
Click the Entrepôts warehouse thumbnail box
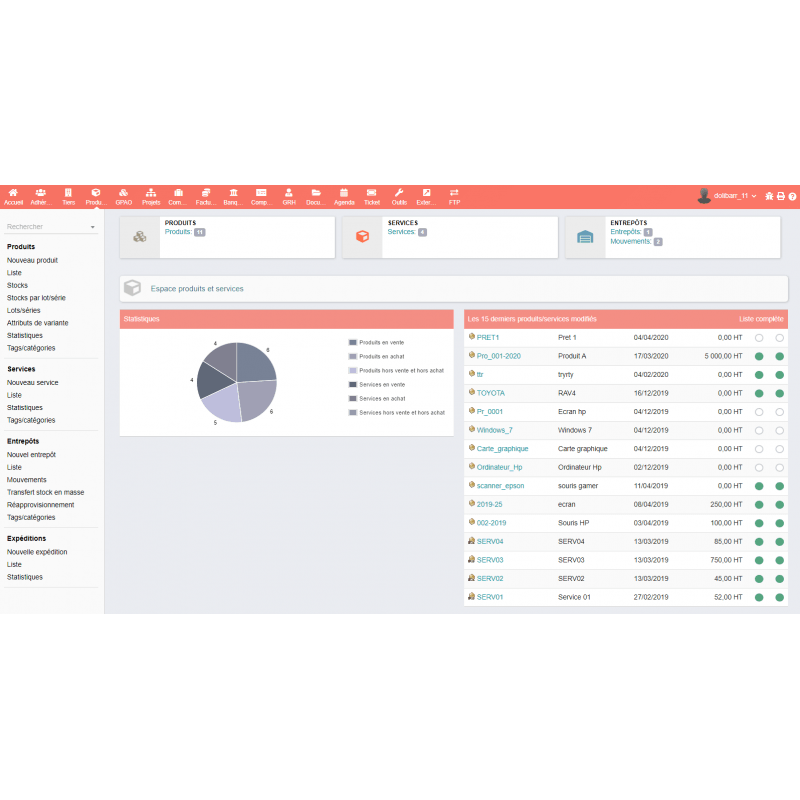585,237
